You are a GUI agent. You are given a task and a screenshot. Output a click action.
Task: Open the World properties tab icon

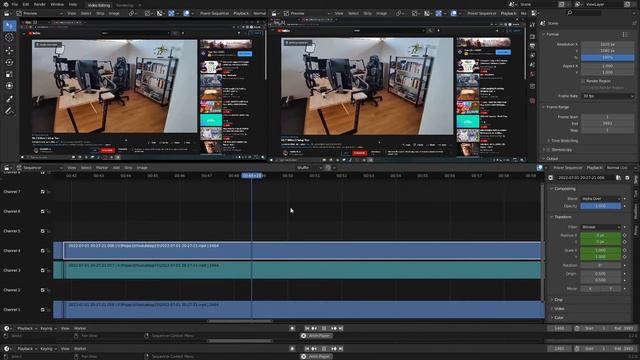532,74
